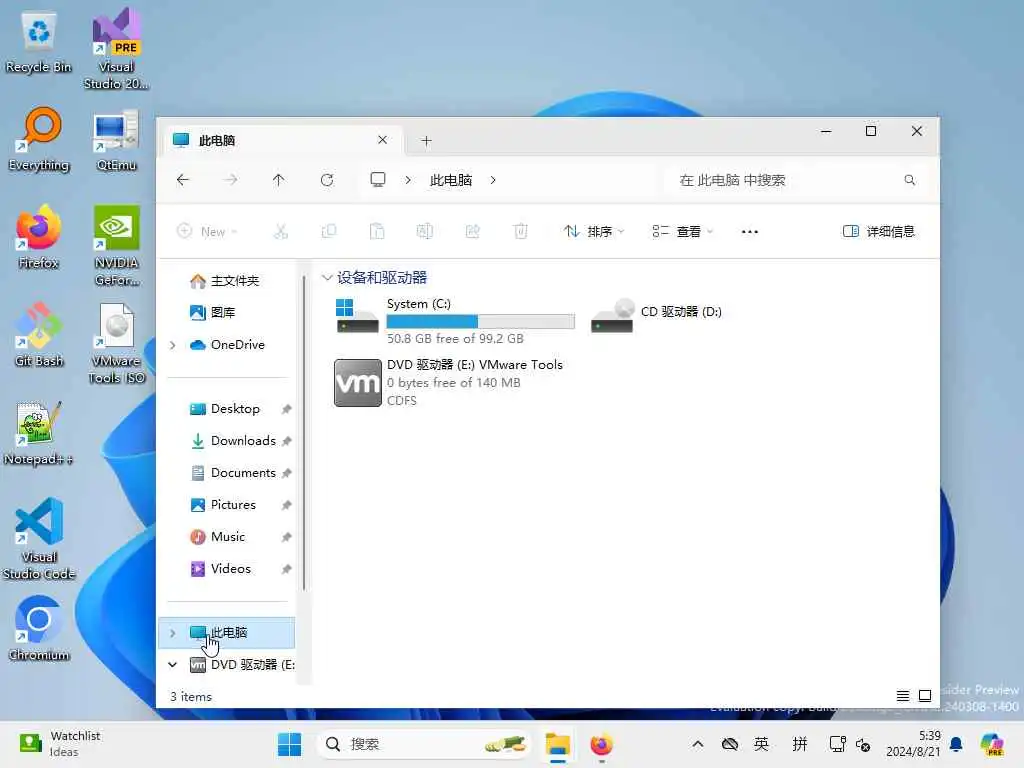This screenshot has height=768, width=1024.
Task: Select the 此电脑 window tab
Action: click(281, 140)
